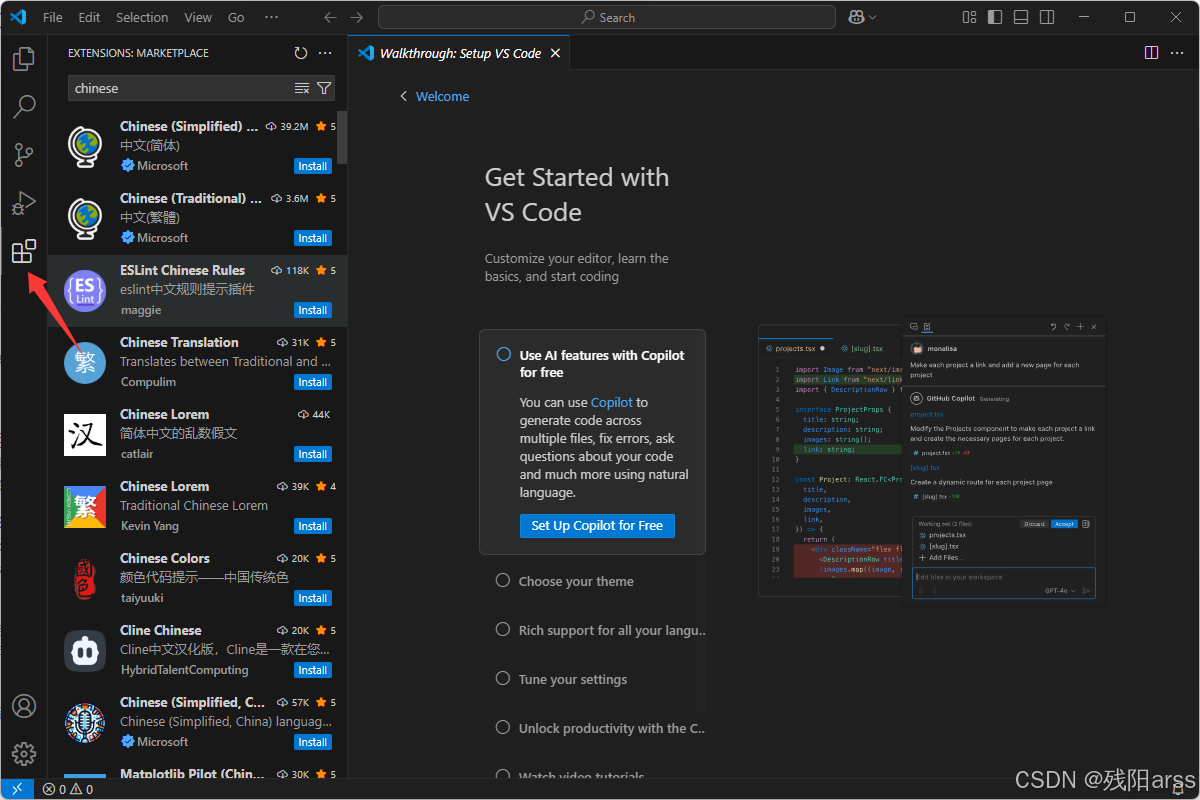Install Chinese (Simplified, China) language pack

313,742
